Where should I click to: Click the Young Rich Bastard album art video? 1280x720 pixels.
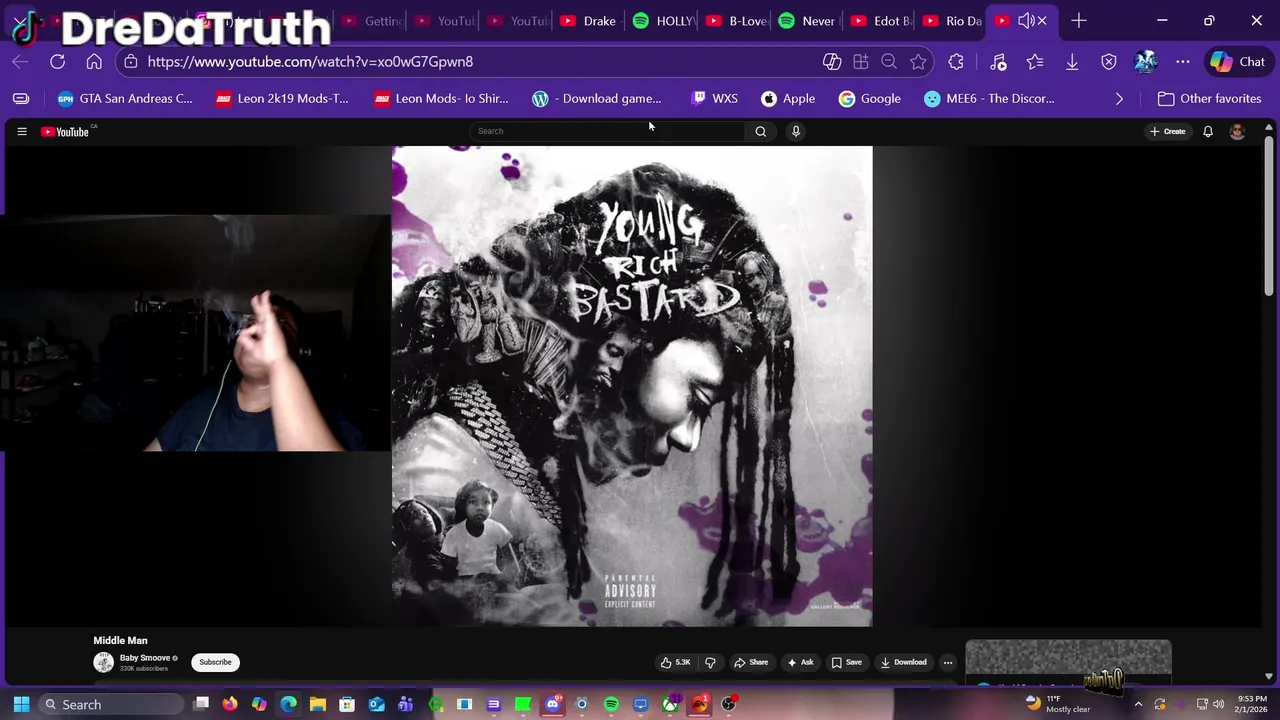point(632,386)
